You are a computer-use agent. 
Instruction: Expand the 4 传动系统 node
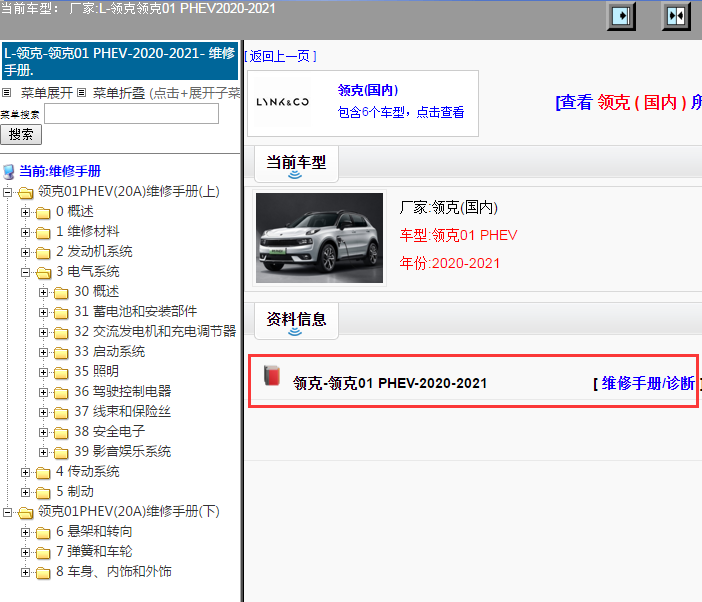pyautogui.click(x=25, y=472)
